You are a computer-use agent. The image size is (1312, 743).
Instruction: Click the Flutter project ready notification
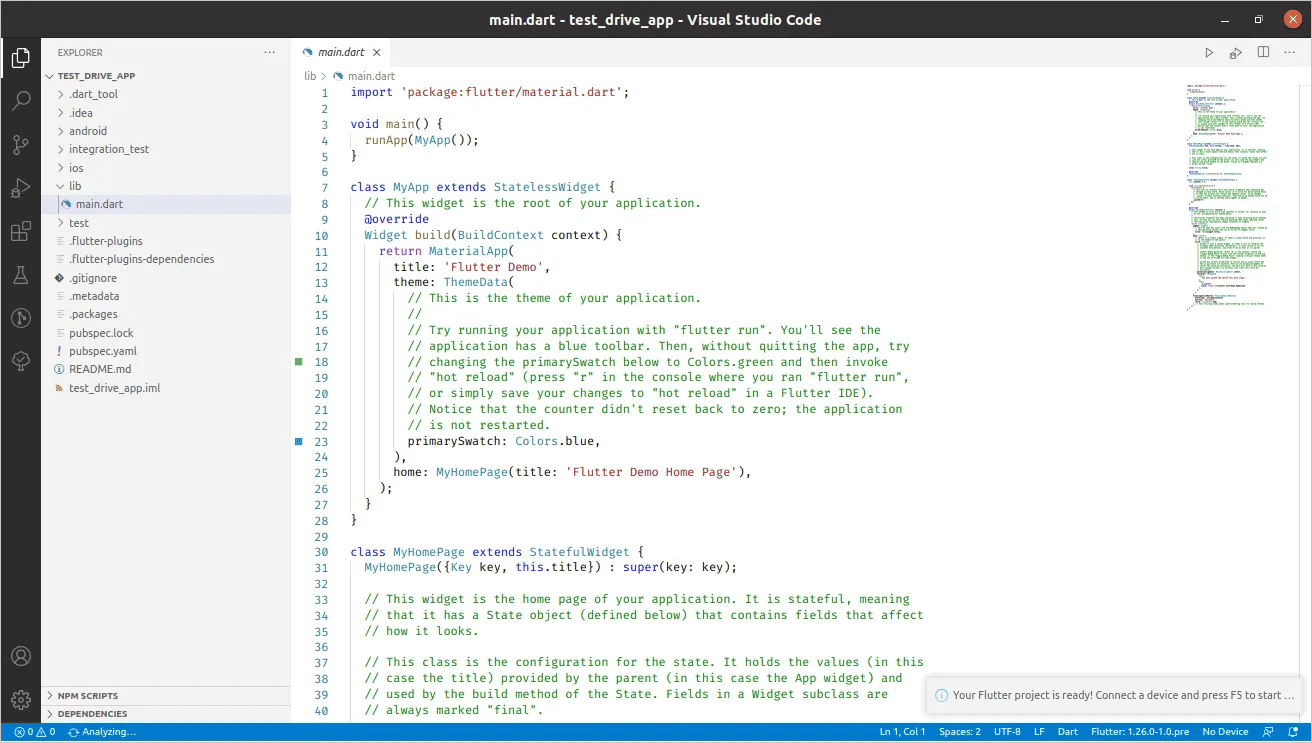(x=1115, y=695)
